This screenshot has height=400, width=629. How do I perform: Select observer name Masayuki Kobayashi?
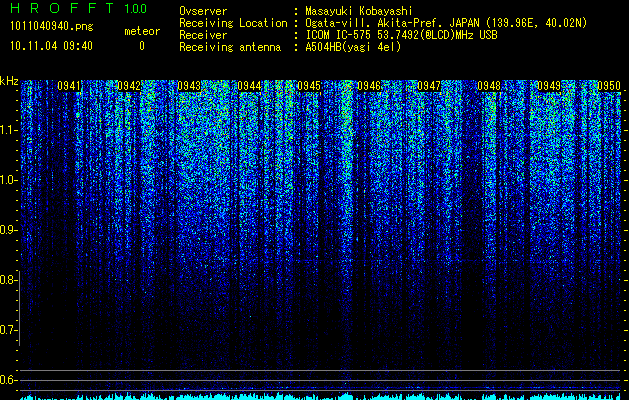click(x=359, y=12)
